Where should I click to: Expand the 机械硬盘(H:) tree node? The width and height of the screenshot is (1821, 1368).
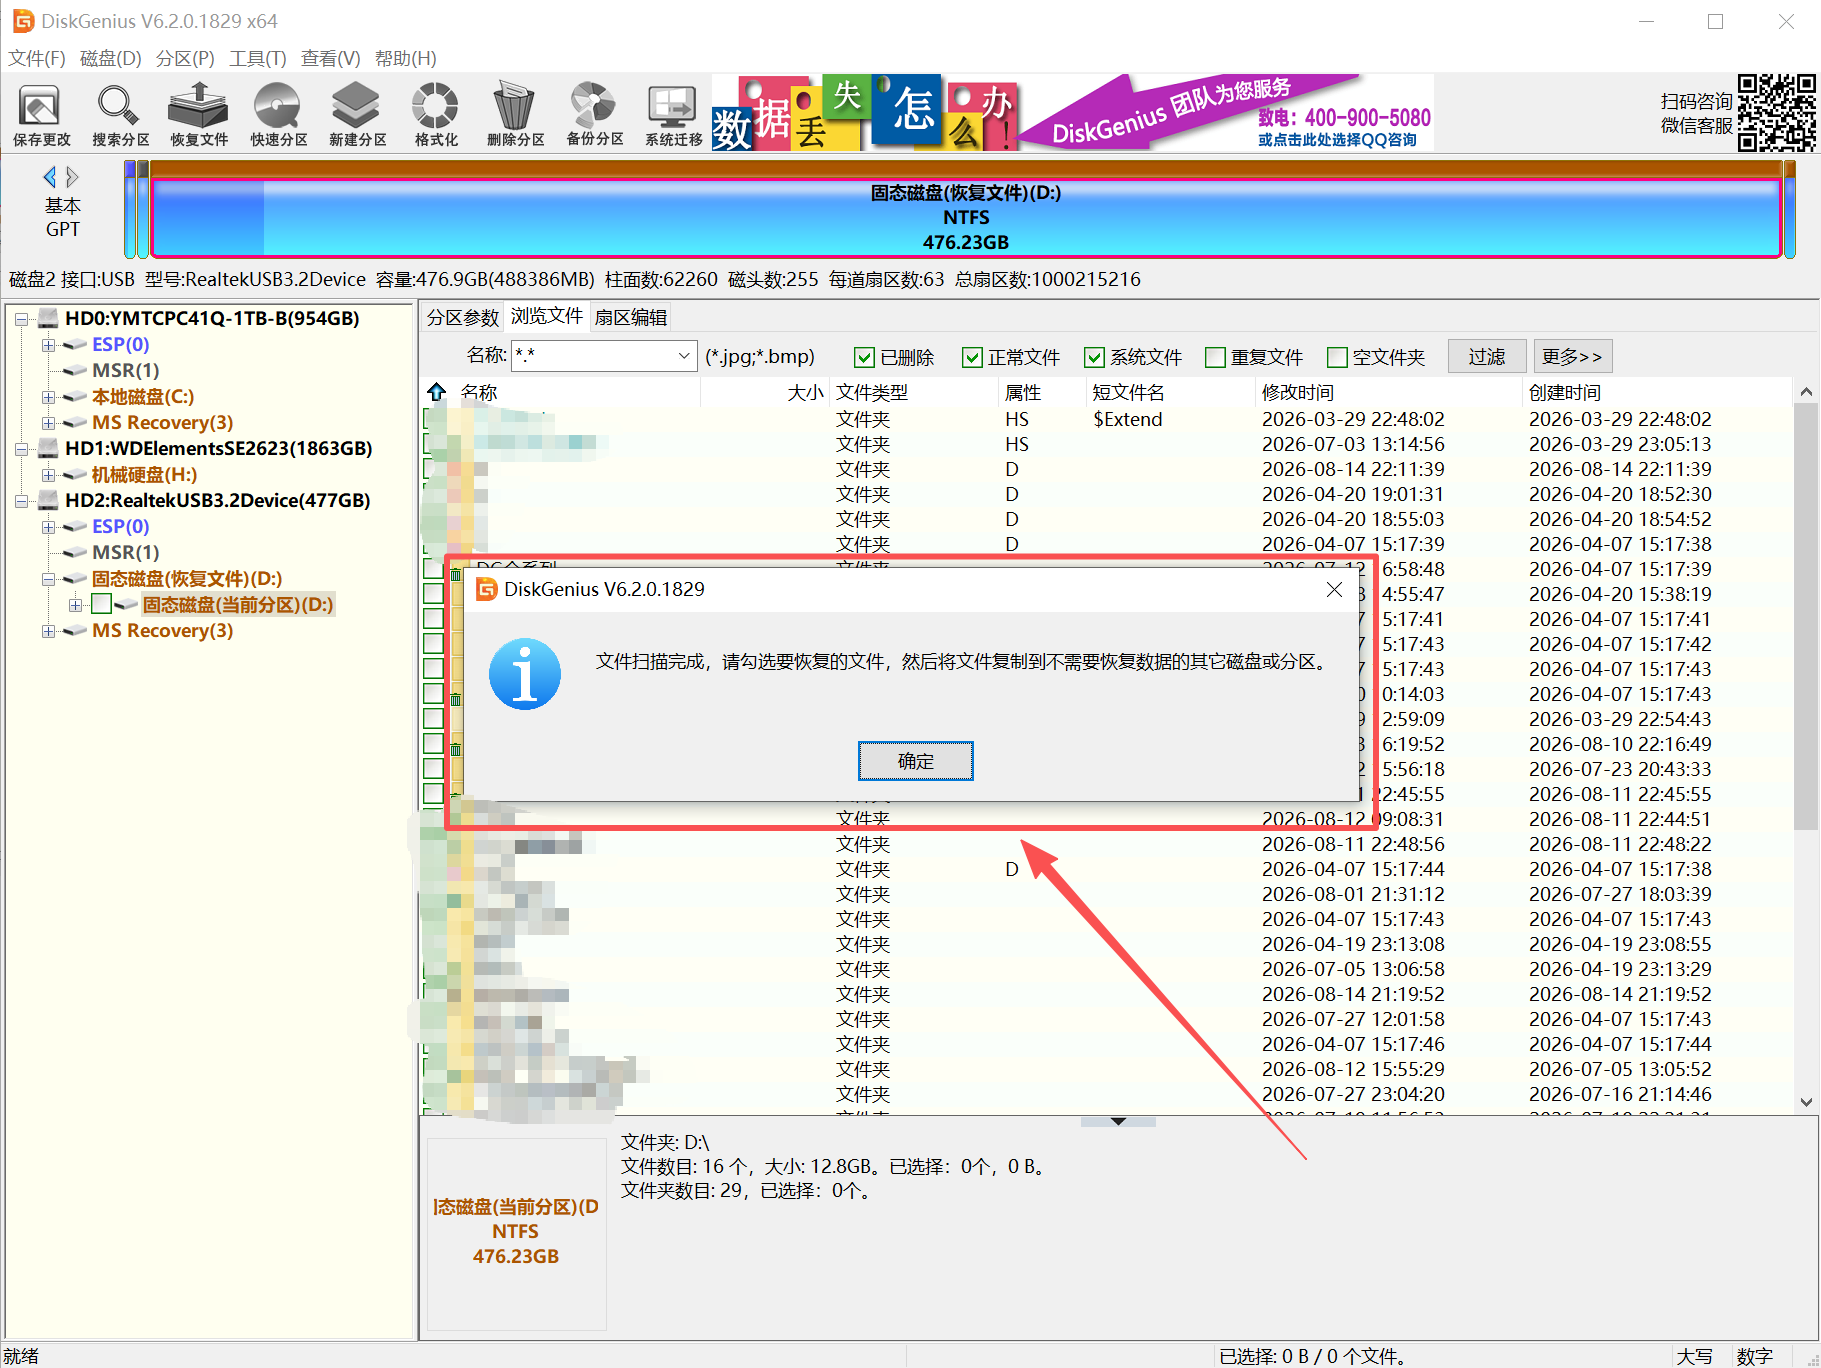pos(48,475)
